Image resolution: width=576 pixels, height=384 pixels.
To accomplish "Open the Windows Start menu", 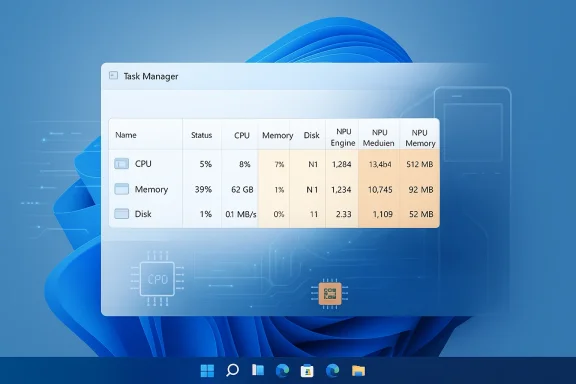I will click(x=208, y=370).
